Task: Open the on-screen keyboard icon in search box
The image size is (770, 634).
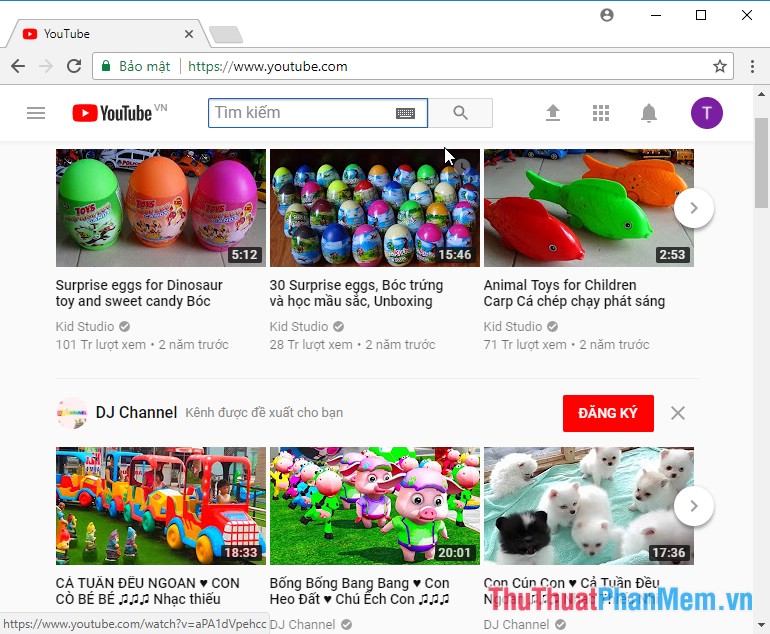Action: 405,113
